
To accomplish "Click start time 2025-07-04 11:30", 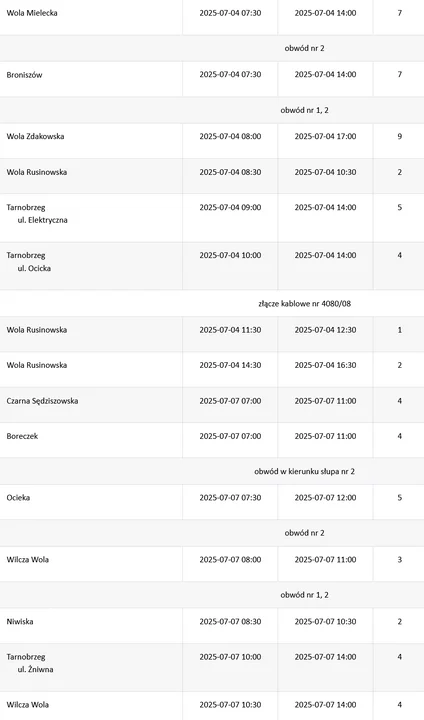I will point(230,330).
